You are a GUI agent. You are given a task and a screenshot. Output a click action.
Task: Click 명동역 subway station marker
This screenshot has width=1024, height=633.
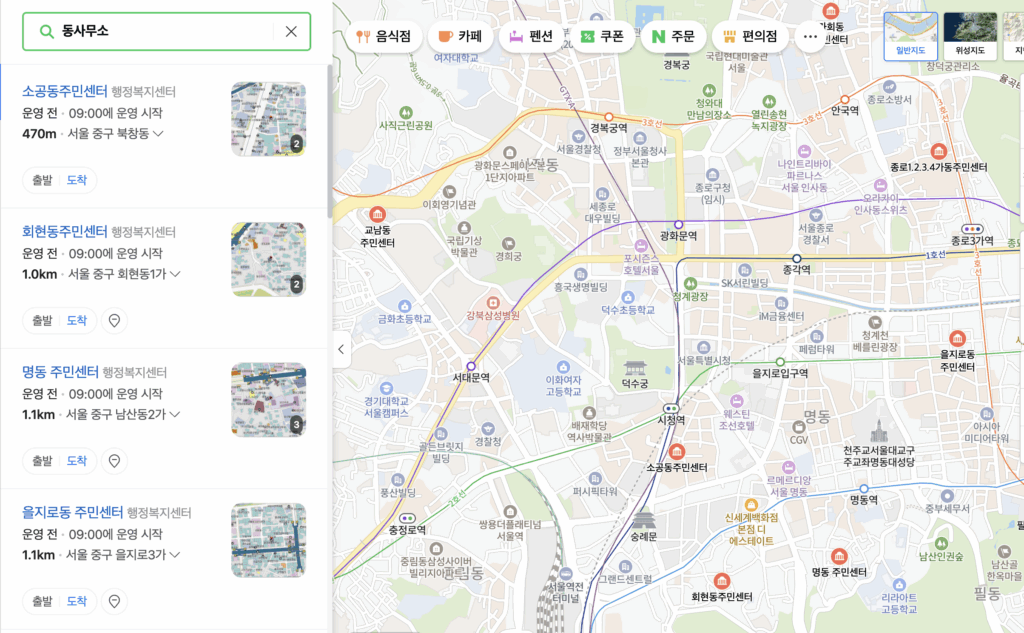tap(863, 489)
